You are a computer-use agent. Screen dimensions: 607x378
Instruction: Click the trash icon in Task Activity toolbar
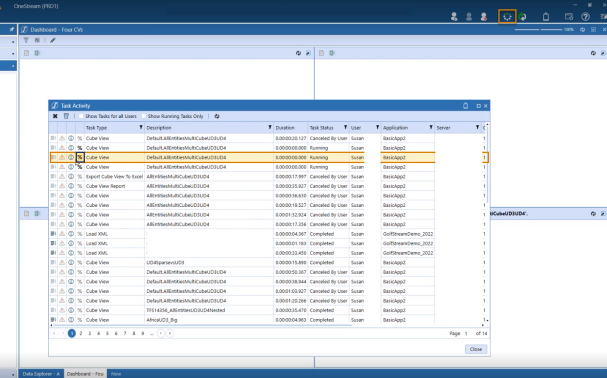pos(66,116)
